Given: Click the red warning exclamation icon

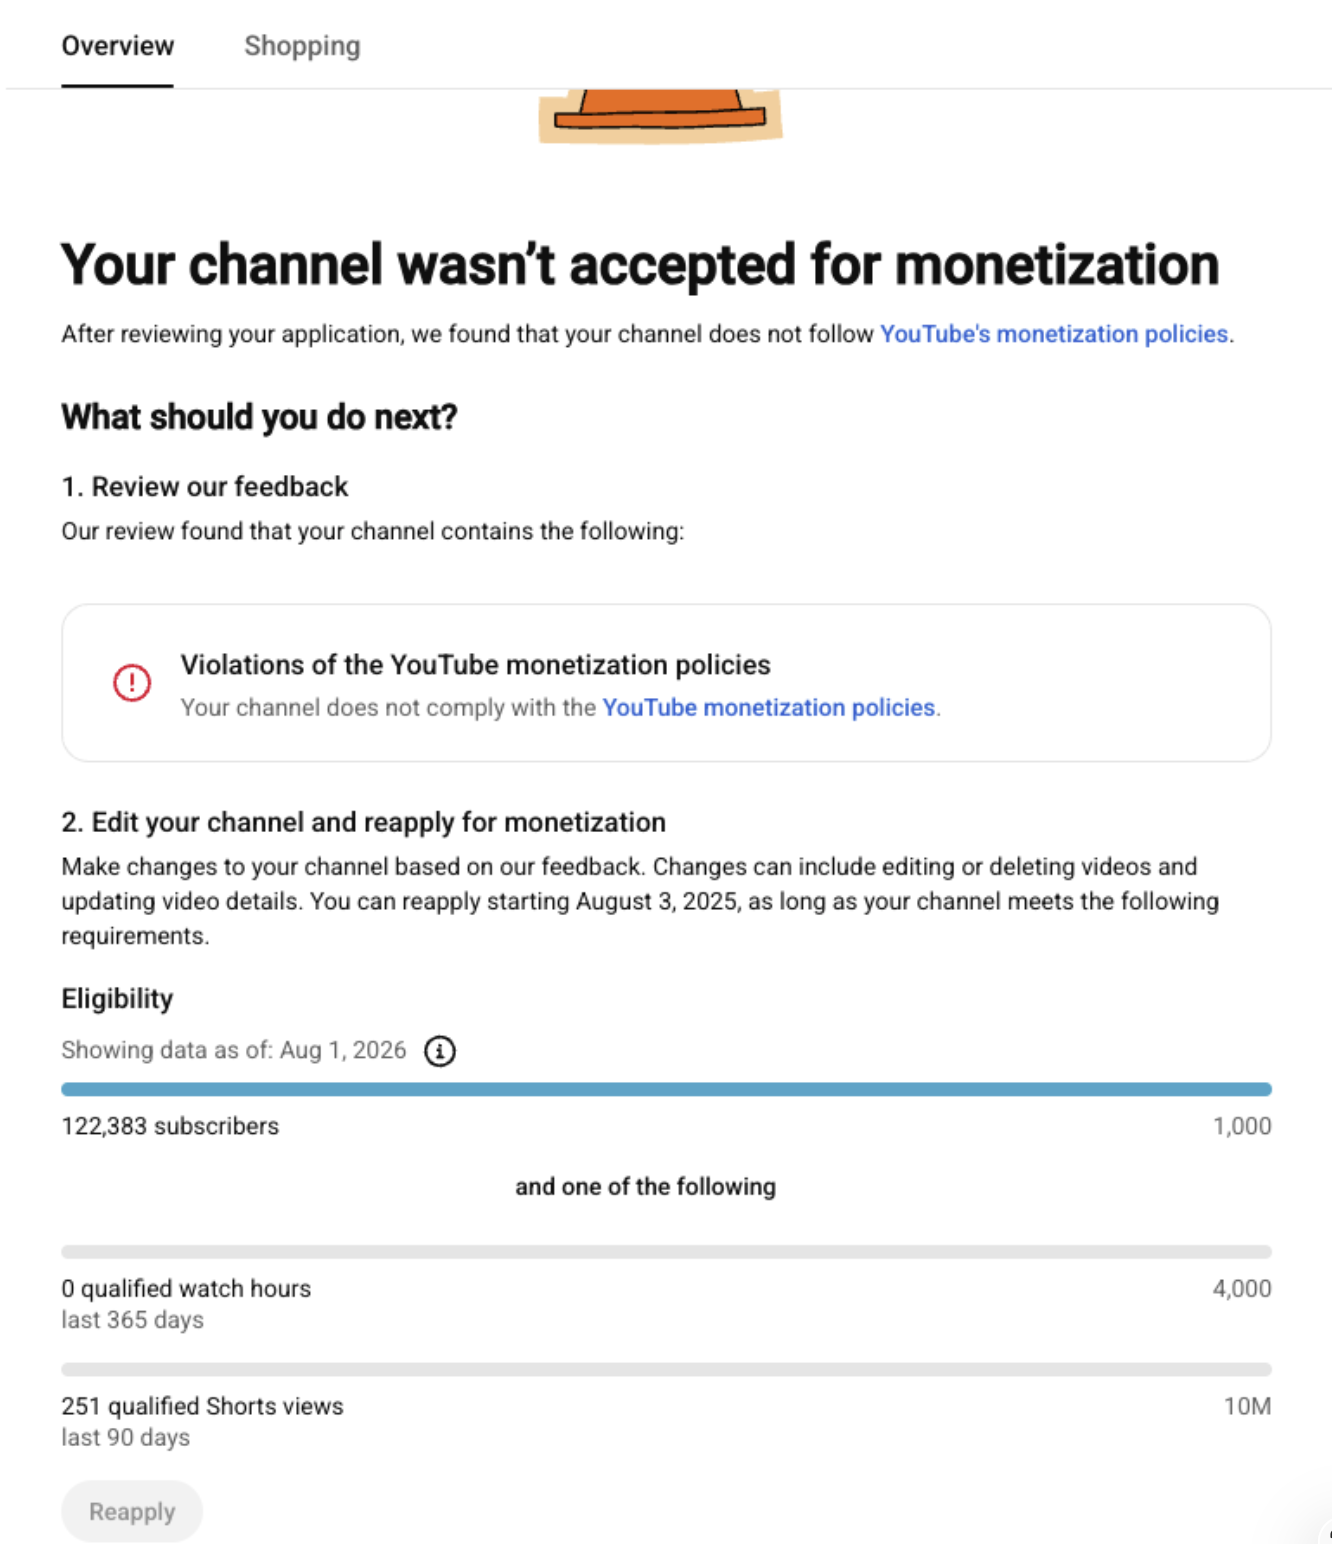Looking at the screenshot, I should point(131,683).
